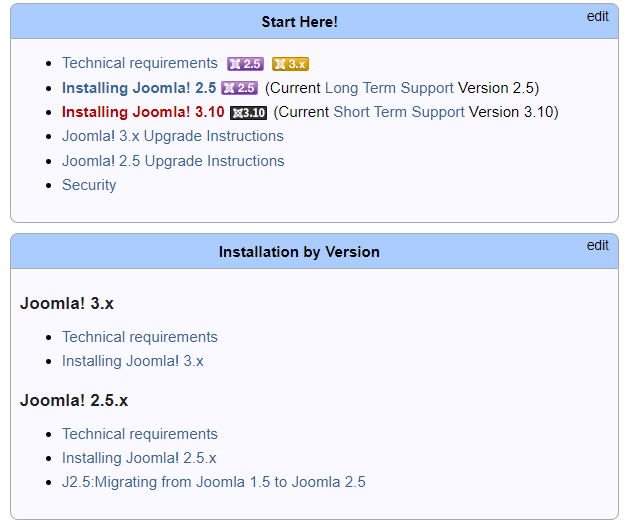This screenshot has width=625, height=527.
Task: Open Installing Joomla! 2.5.x link
Action: pos(139,458)
